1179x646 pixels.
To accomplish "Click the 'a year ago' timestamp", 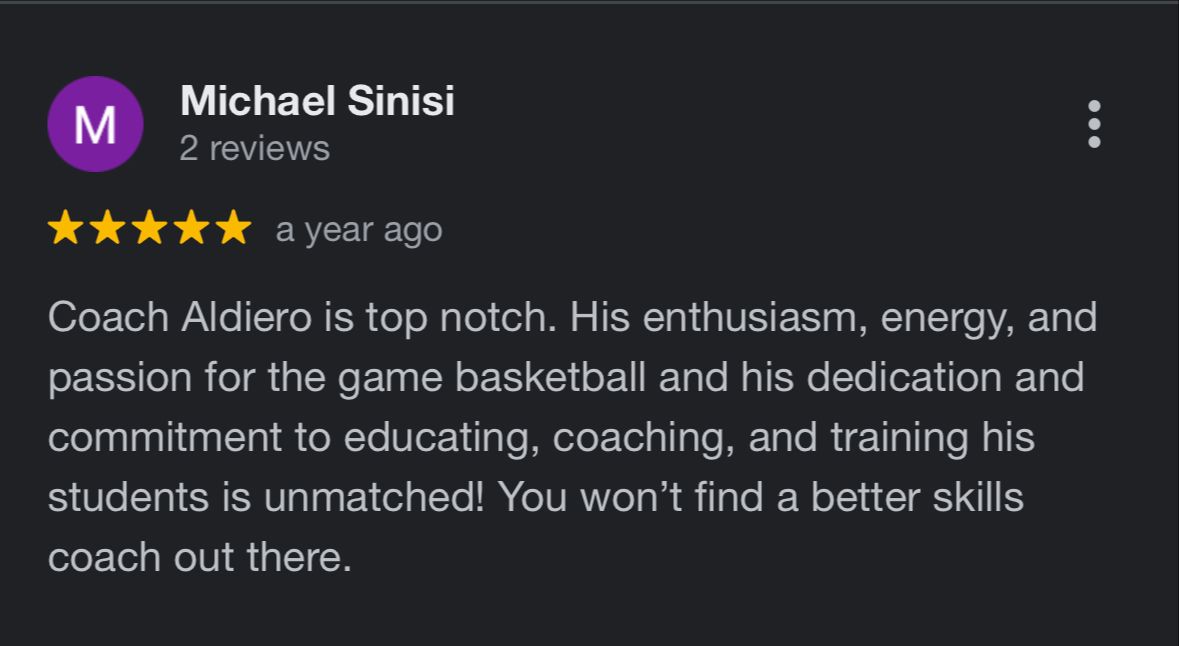I will pyautogui.click(x=358, y=230).
